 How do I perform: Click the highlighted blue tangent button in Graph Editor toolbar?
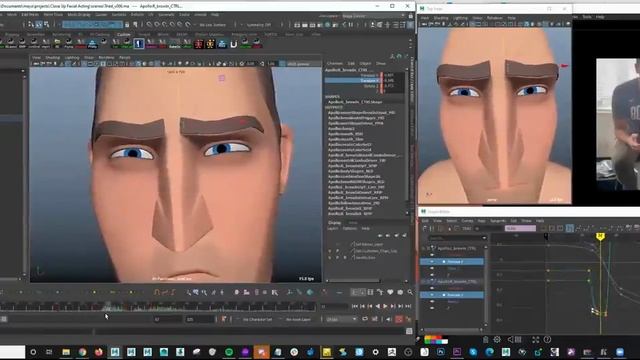coord(569,229)
